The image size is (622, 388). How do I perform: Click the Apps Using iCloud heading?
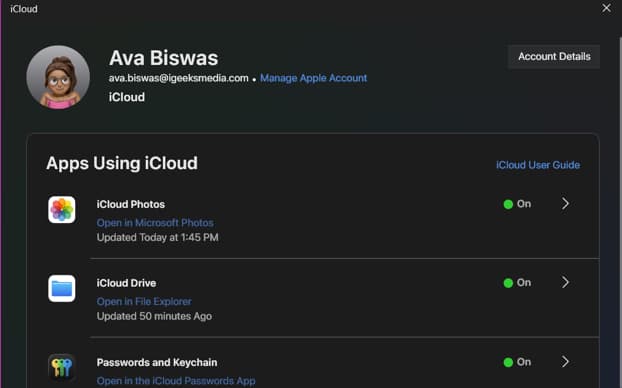[122, 163]
